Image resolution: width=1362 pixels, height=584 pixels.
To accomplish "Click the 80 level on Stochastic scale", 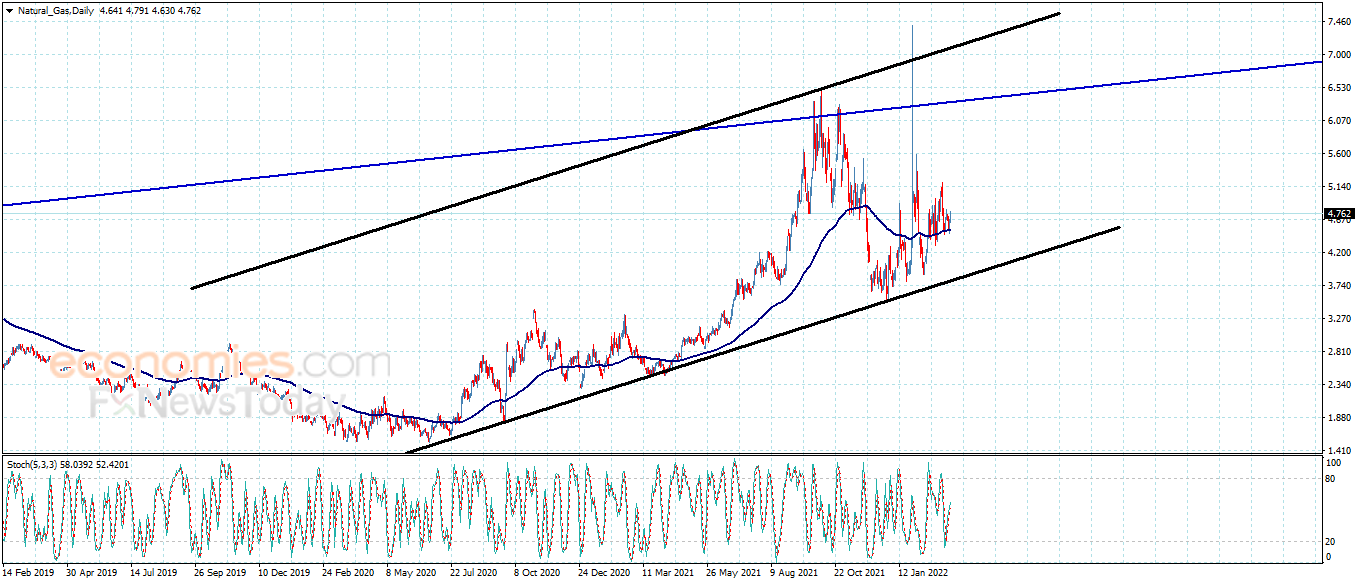I will pyautogui.click(x=1331, y=479).
